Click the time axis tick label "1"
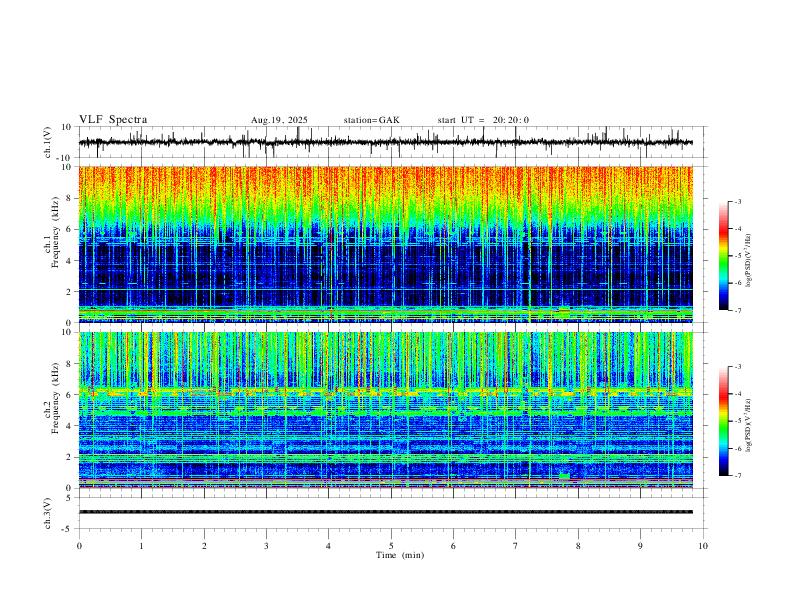Viewport: 792px width, 612px height. (141, 546)
